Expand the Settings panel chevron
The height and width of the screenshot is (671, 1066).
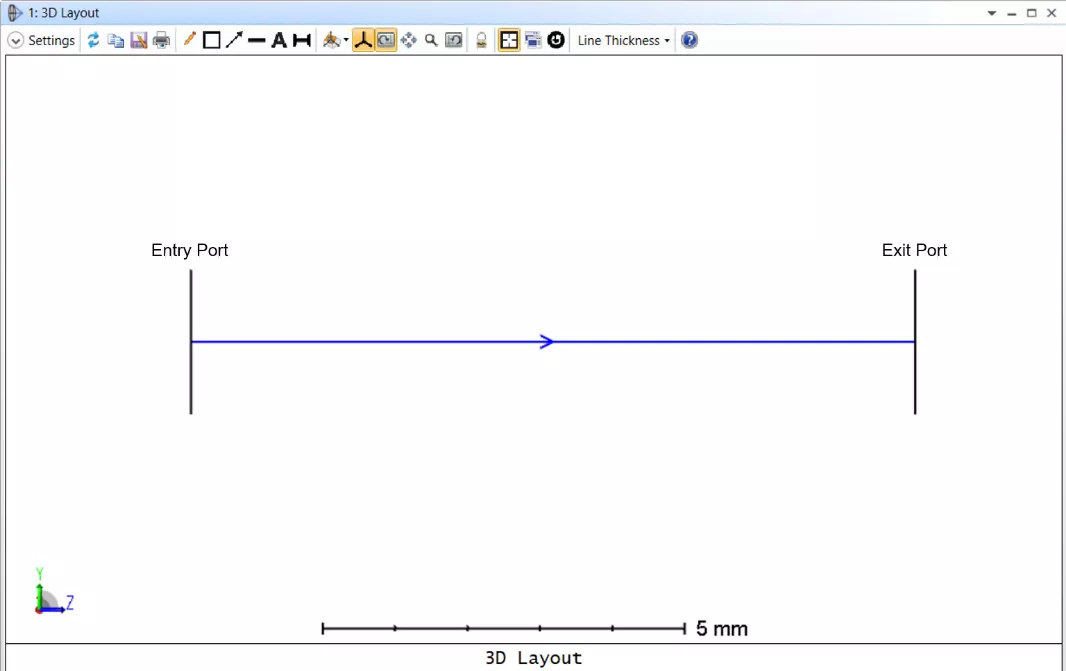point(15,40)
